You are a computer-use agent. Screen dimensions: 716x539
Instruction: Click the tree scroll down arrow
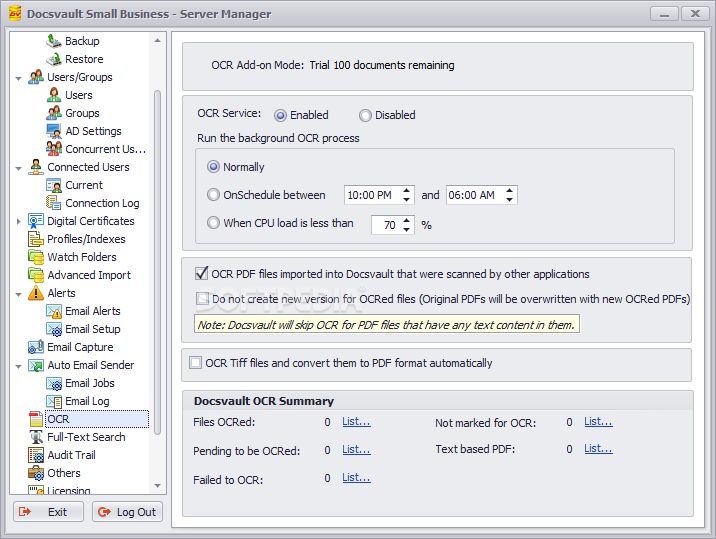point(158,486)
